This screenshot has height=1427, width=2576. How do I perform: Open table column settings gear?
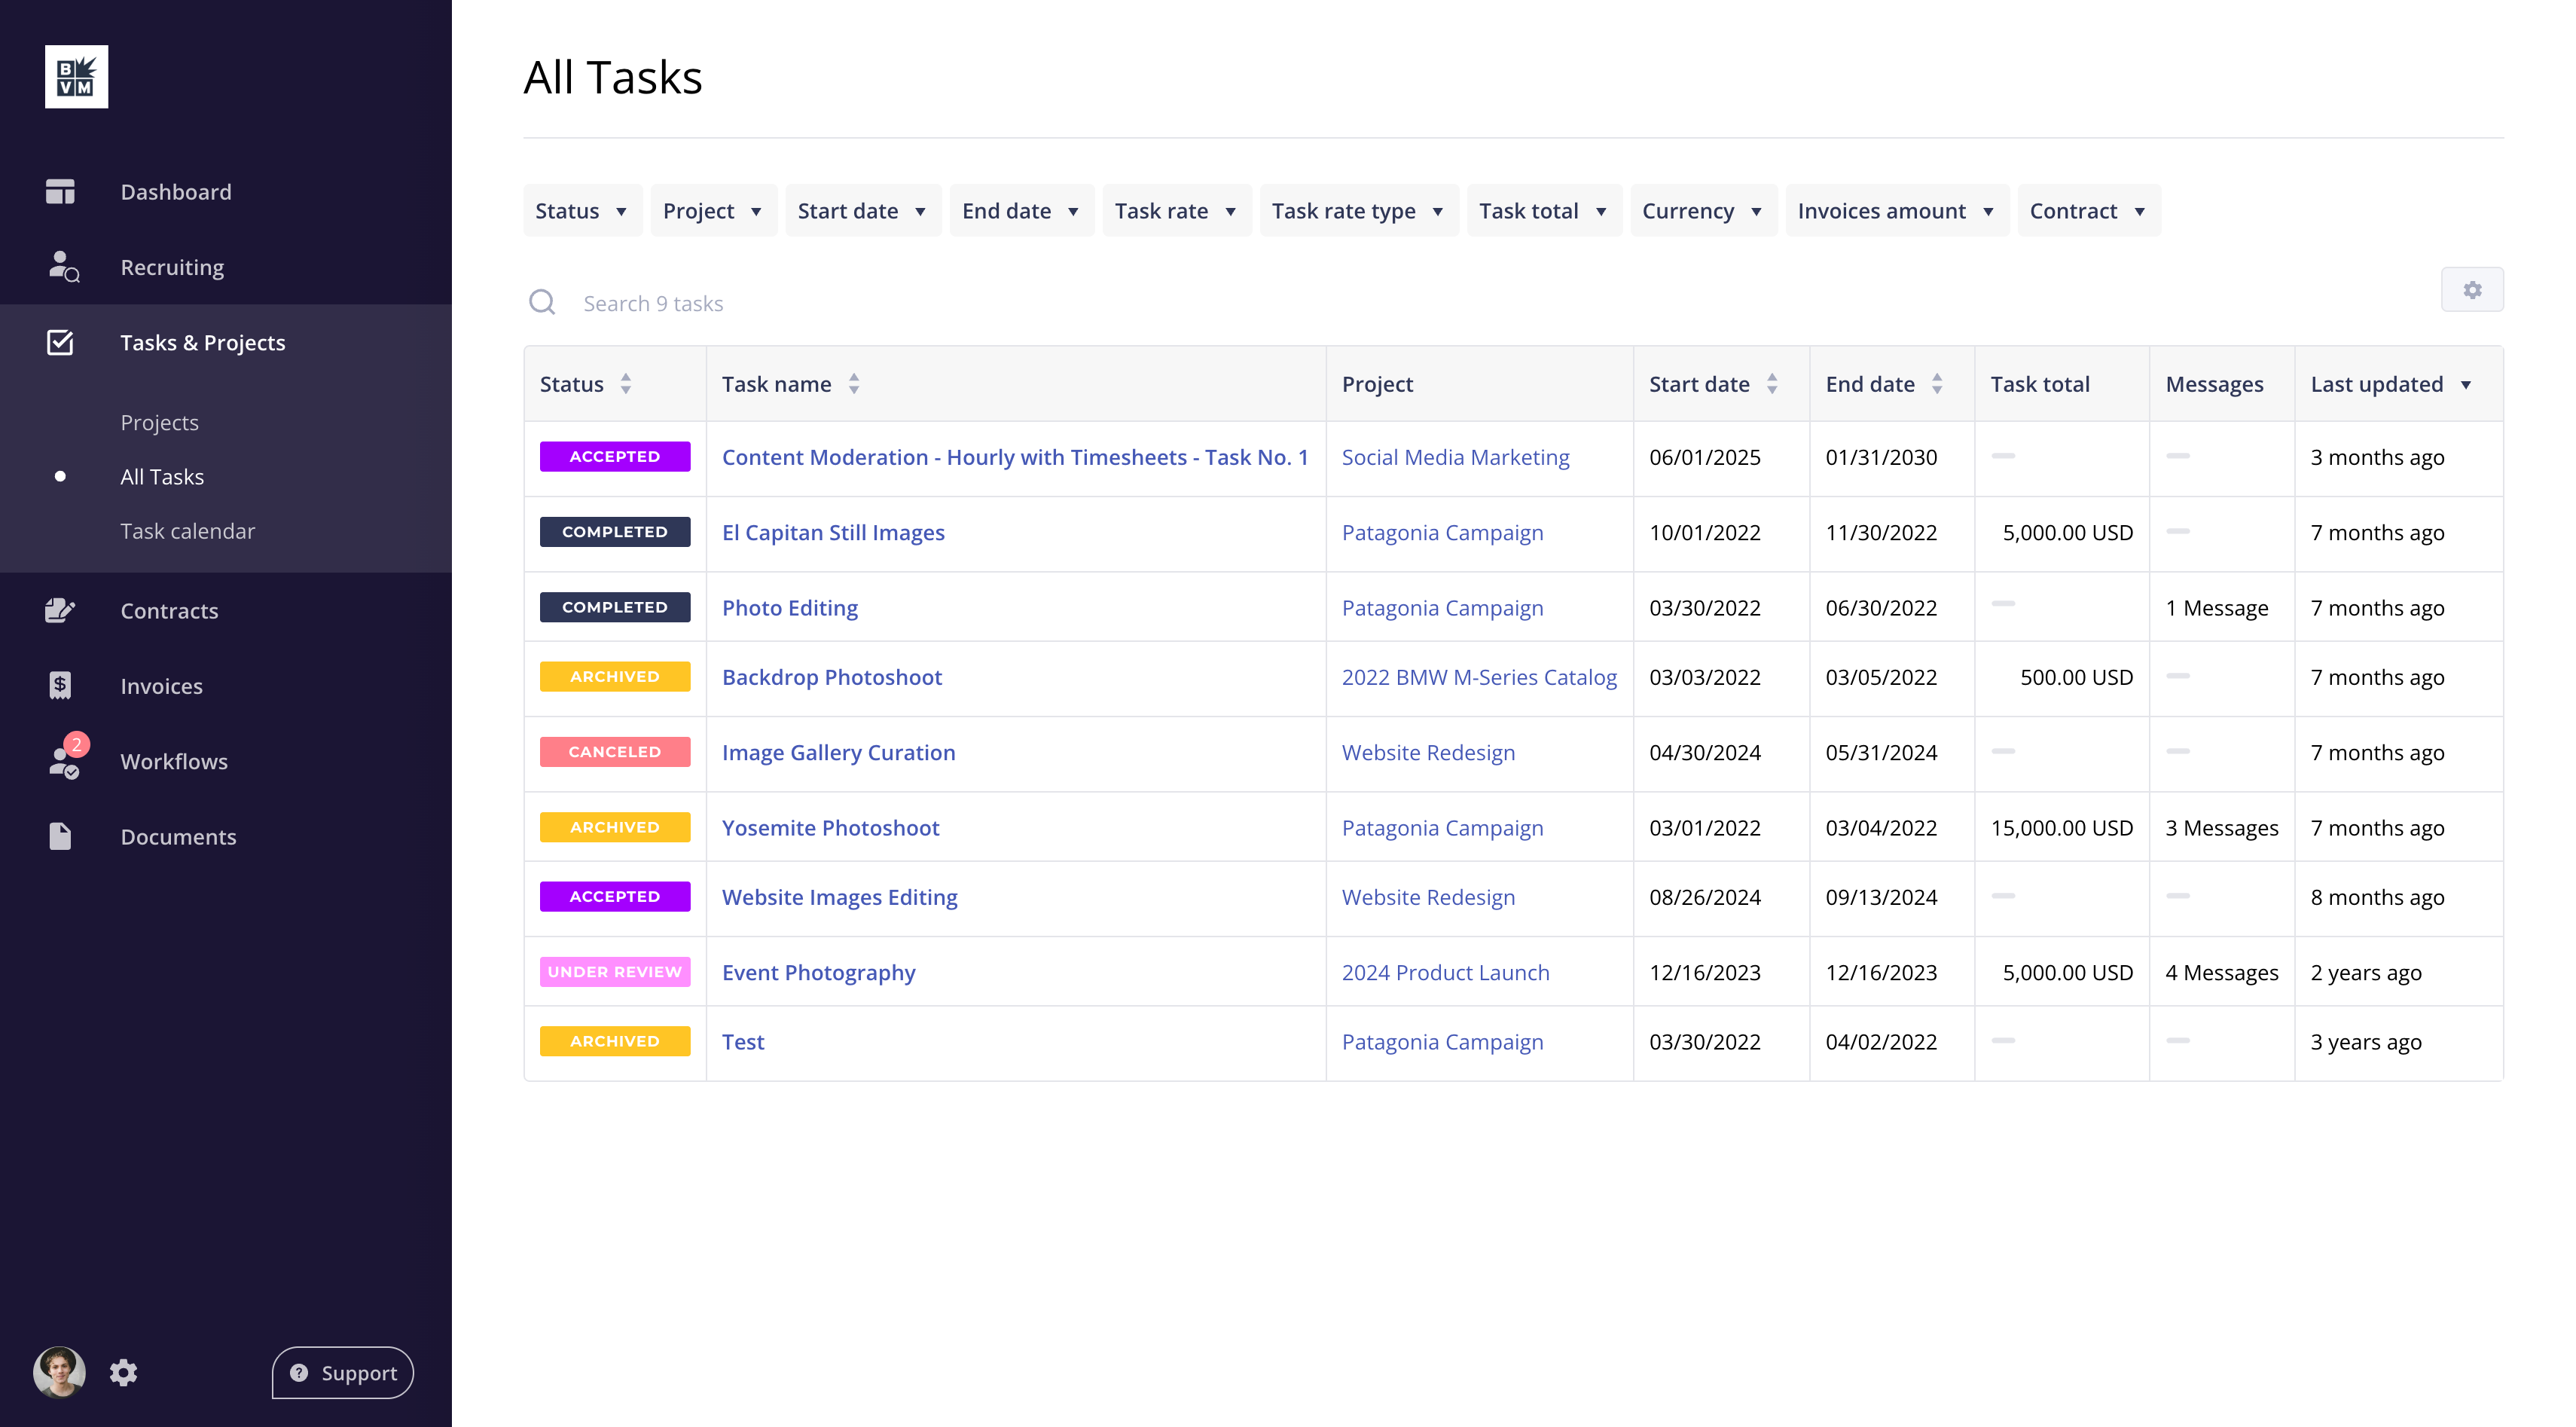point(2471,290)
